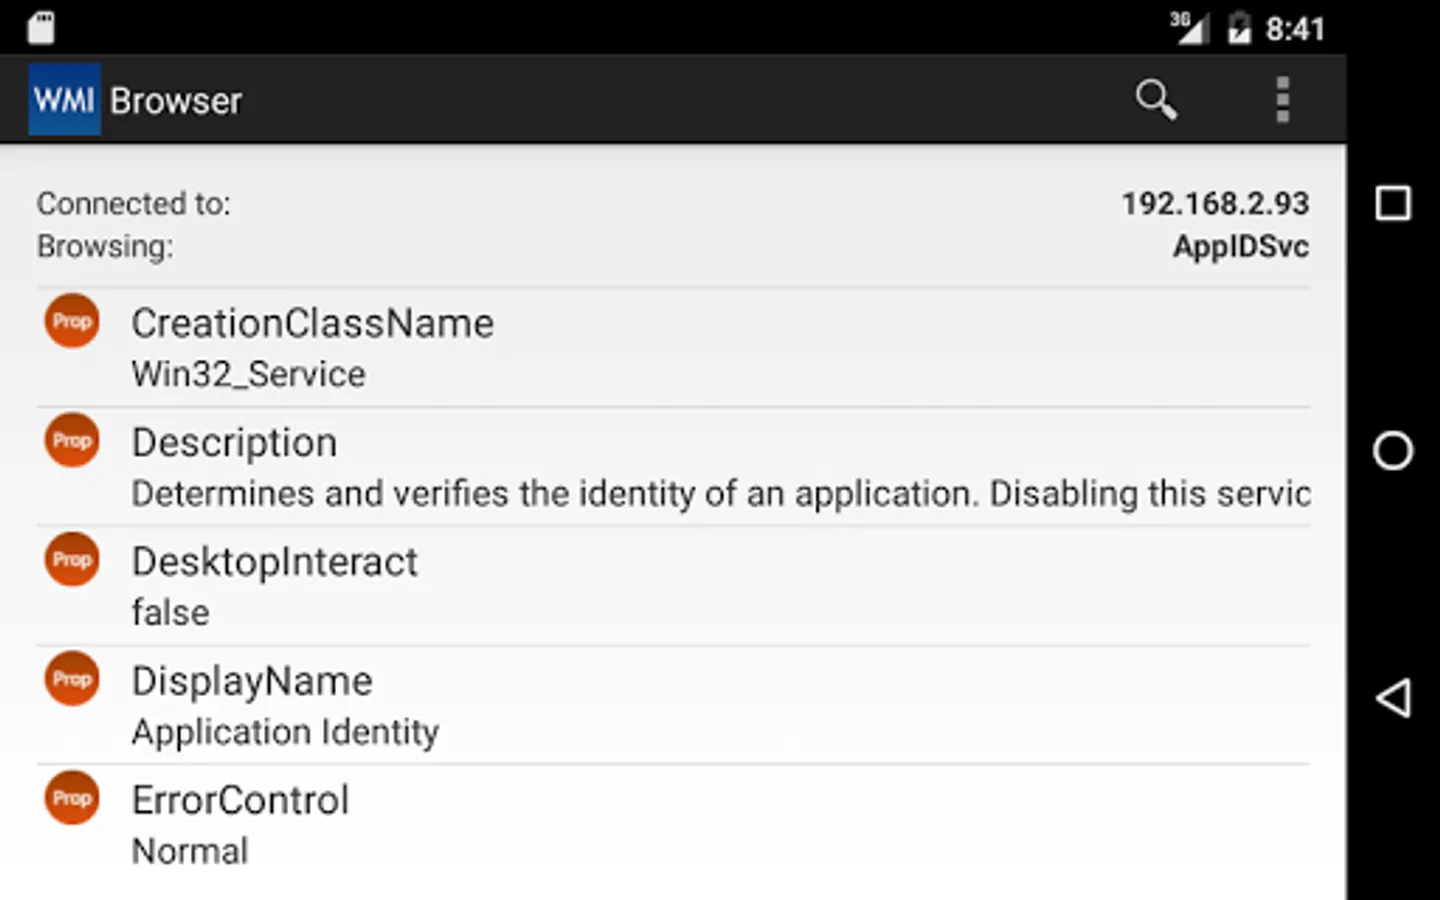Viewport: 1440px width, 900px height.
Task: Tap the recent apps square button
Action: tap(1393, 203)
